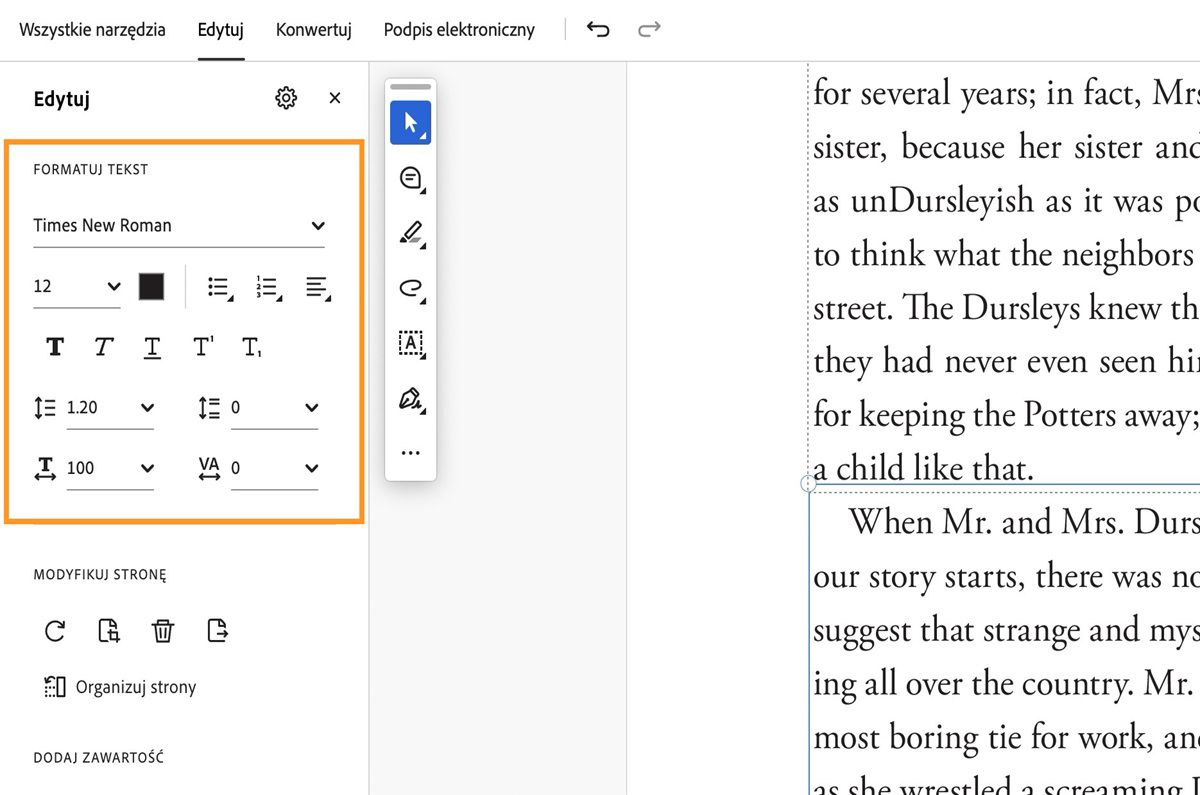Open the bulleted list options

[219, 287]
